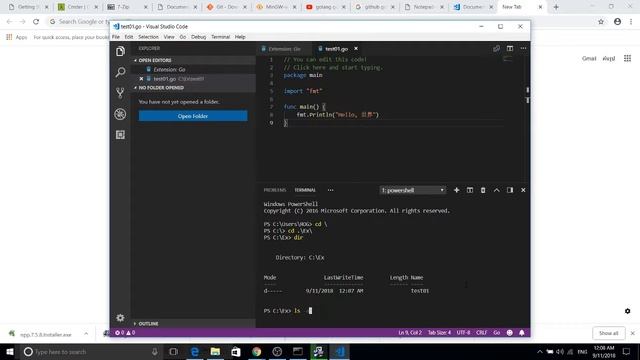Close the terminal panel
The width and height of the screenshot is (640, 360).
click(523, 190)
